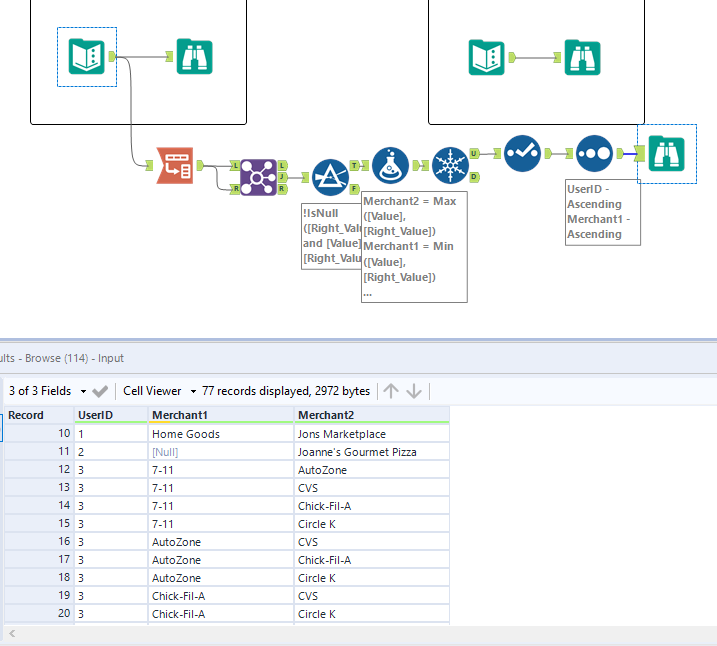Click the Join tool's R input anchor

235,188
